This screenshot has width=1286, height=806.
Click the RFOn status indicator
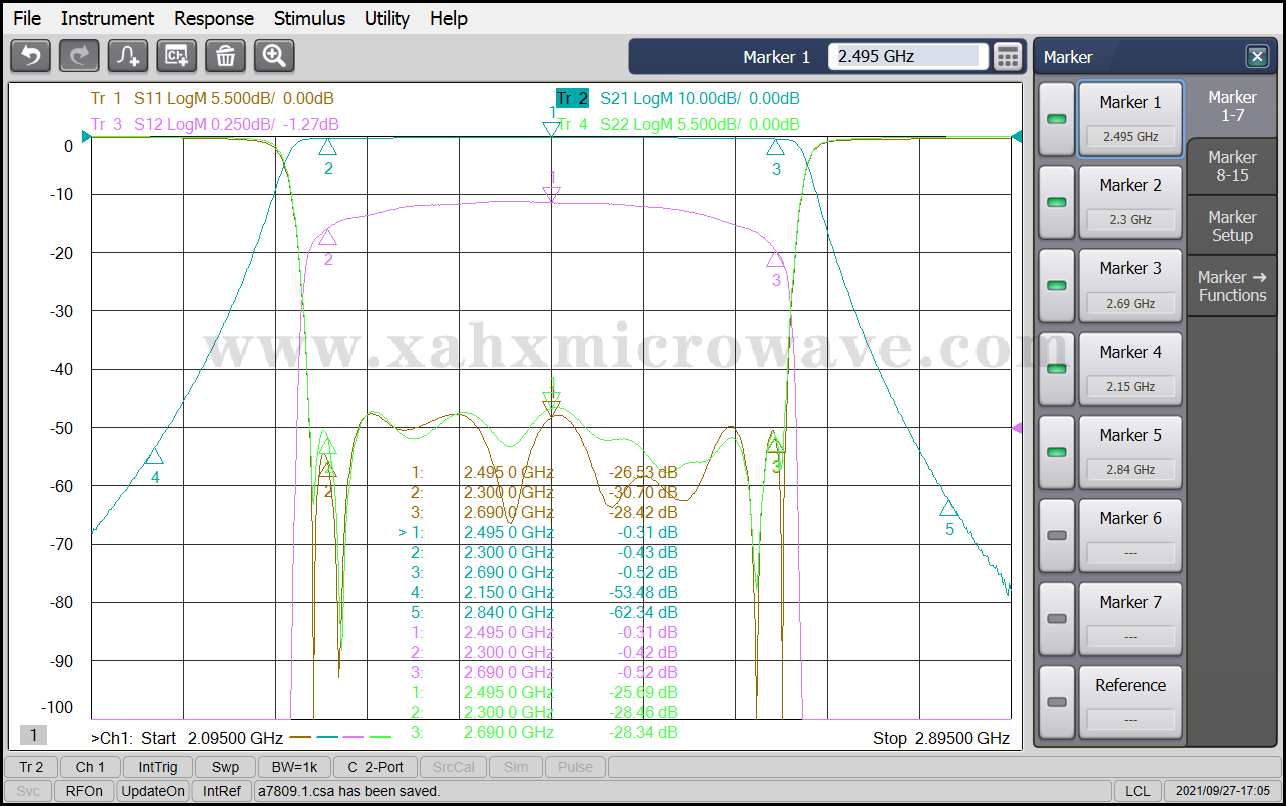click(x=84, y=791)
